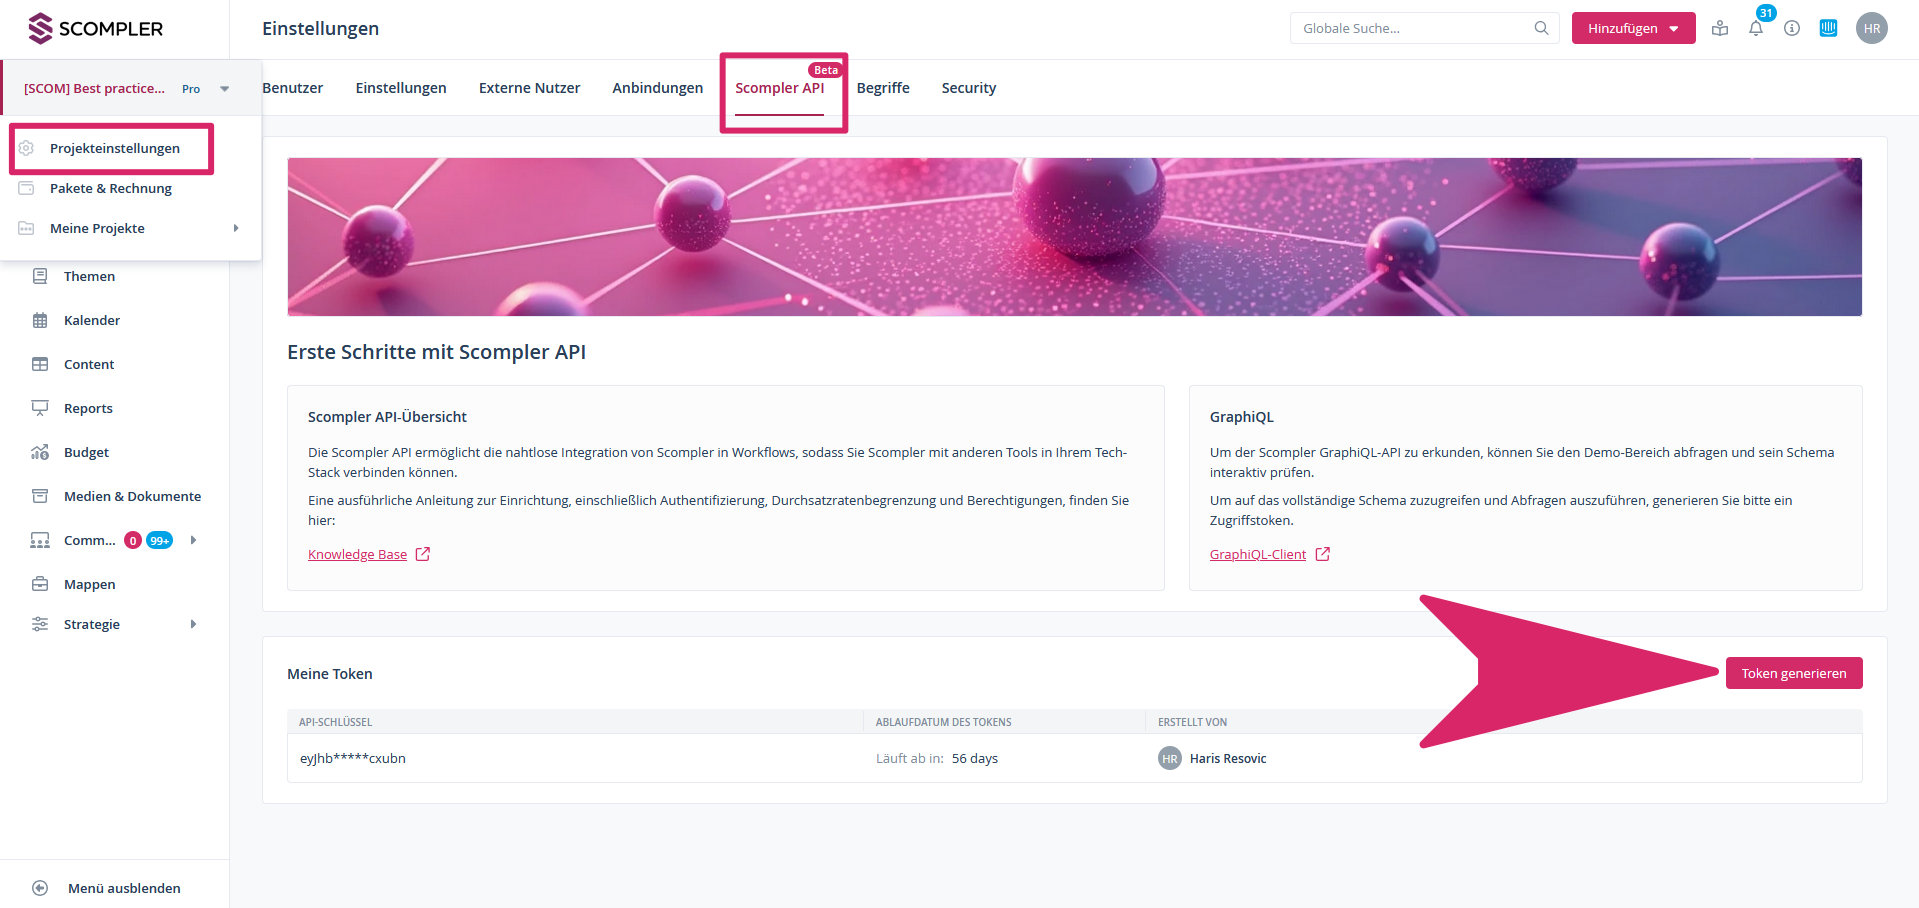
Task: Click the notifications bell icon
Action: pos(1755,29)
